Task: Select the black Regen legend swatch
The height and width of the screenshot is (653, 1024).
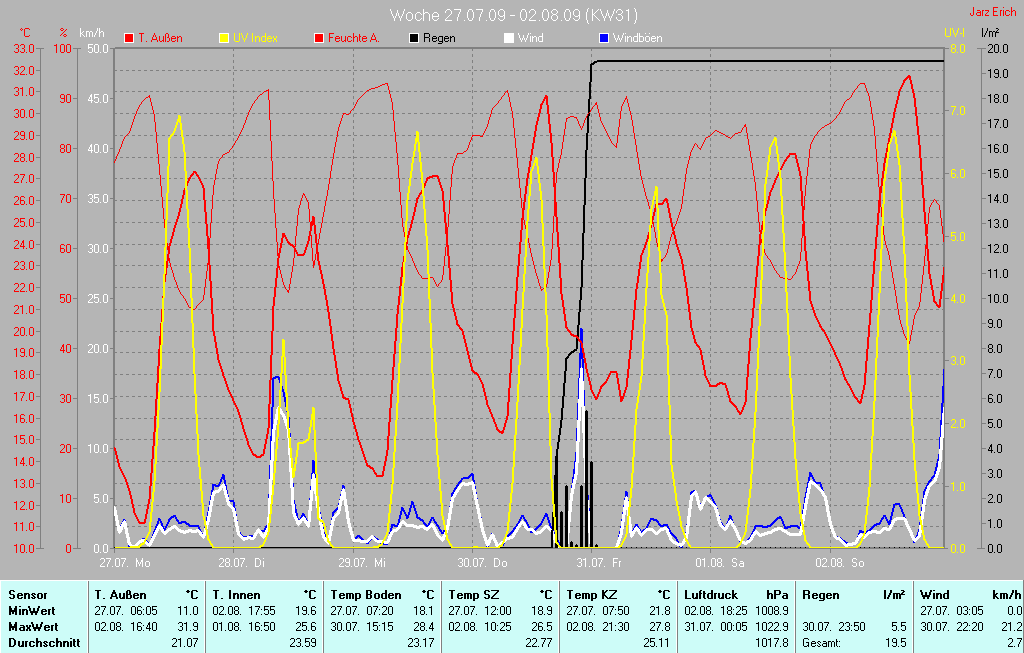Action: click(x=415, y=38)
